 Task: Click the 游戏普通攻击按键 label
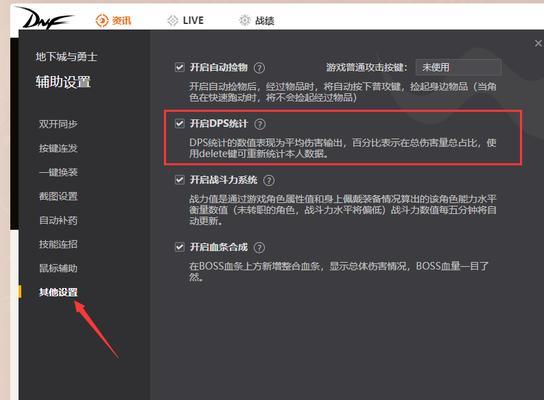366,67
